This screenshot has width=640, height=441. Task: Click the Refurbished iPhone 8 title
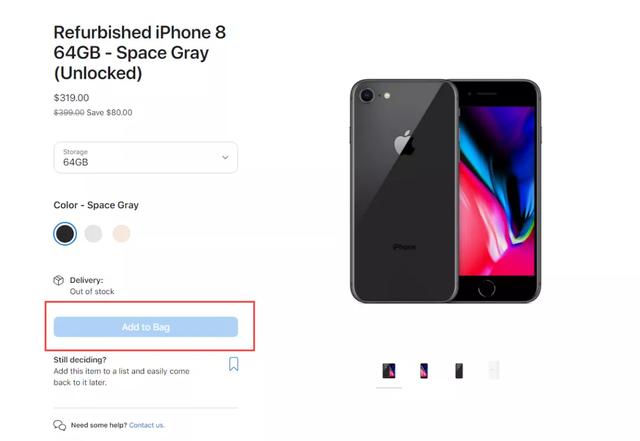(140, 53)
